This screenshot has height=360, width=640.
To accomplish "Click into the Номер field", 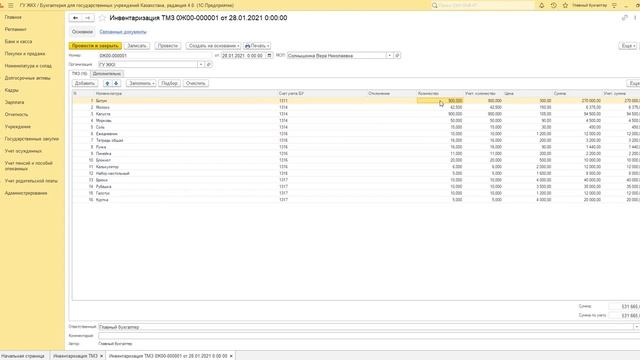I will [x=155, y=56].
